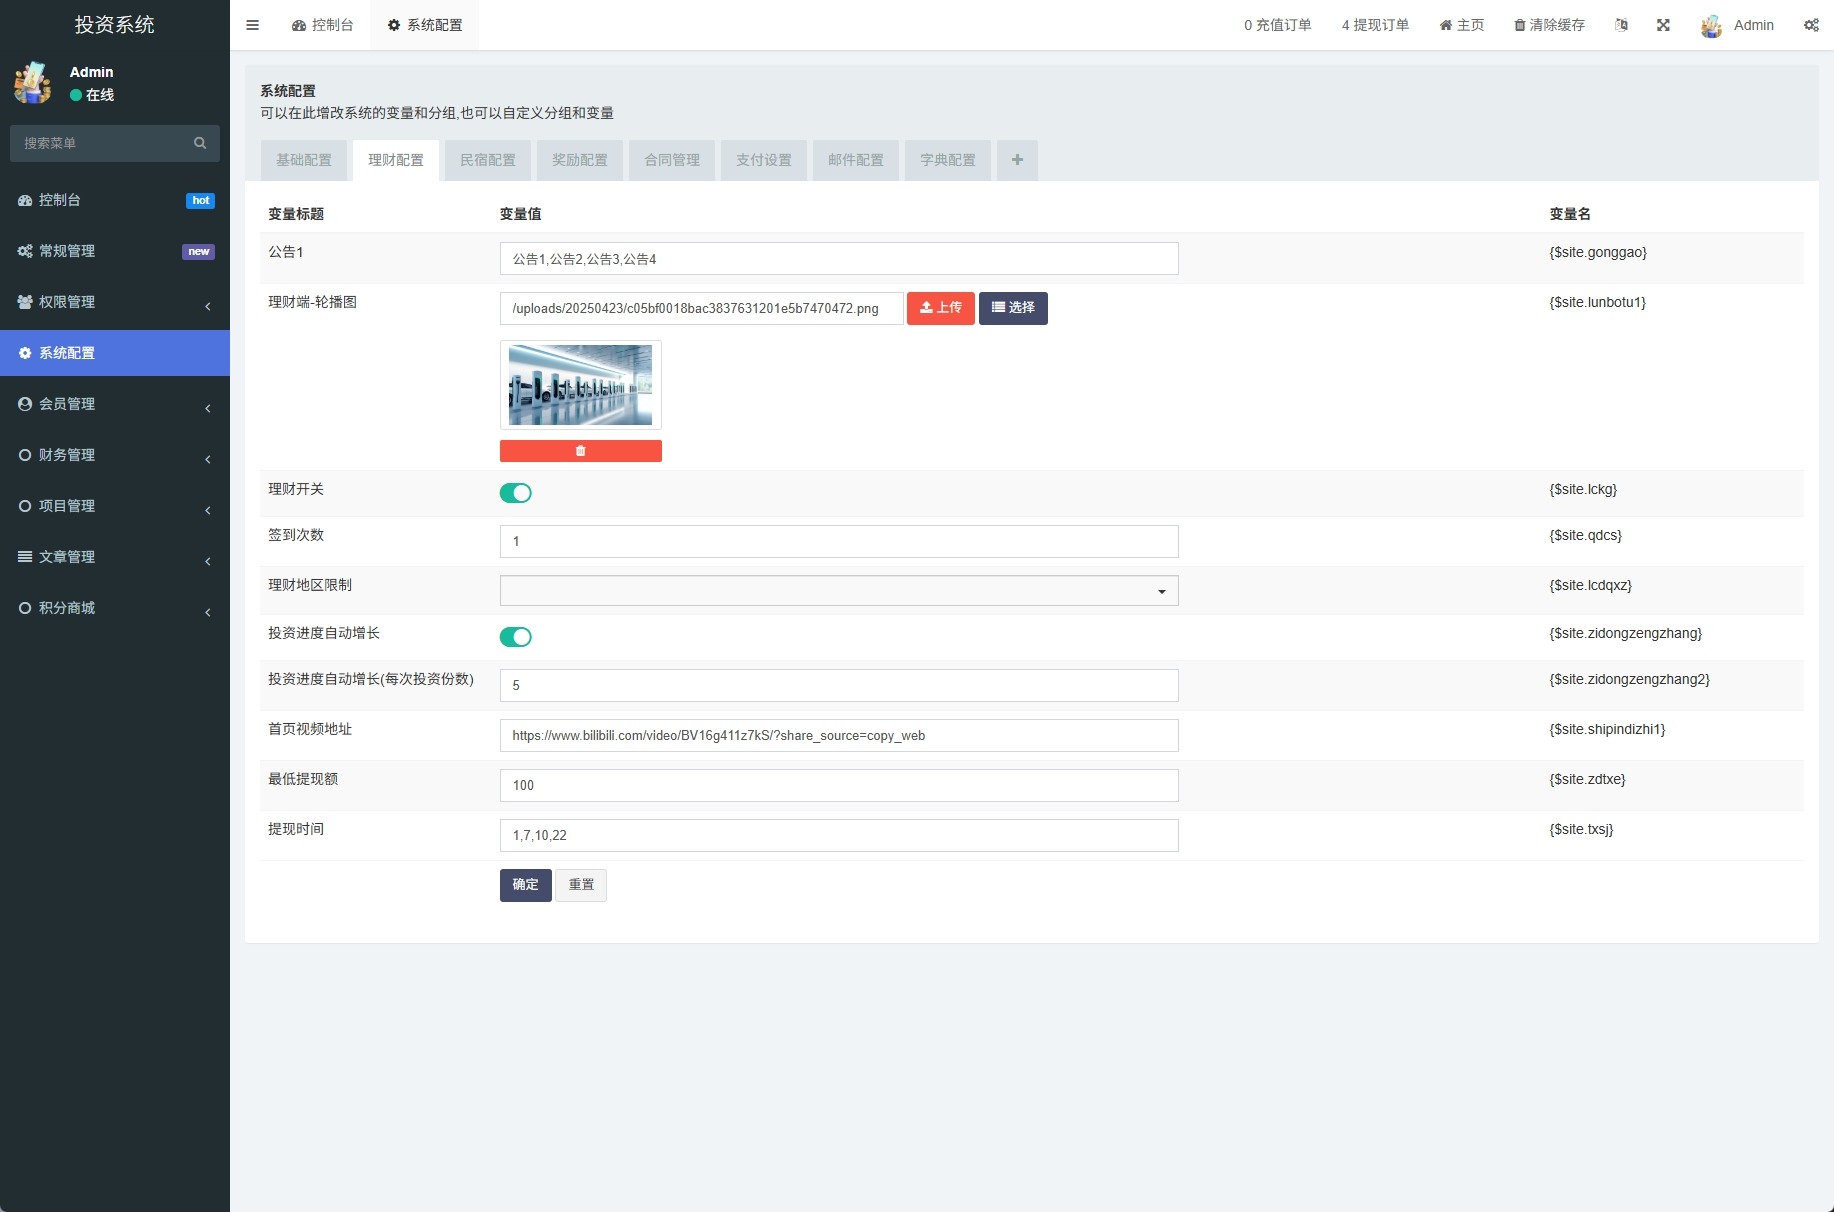Expand the 会员管理 sidebar menu

(x=115, y=404)
